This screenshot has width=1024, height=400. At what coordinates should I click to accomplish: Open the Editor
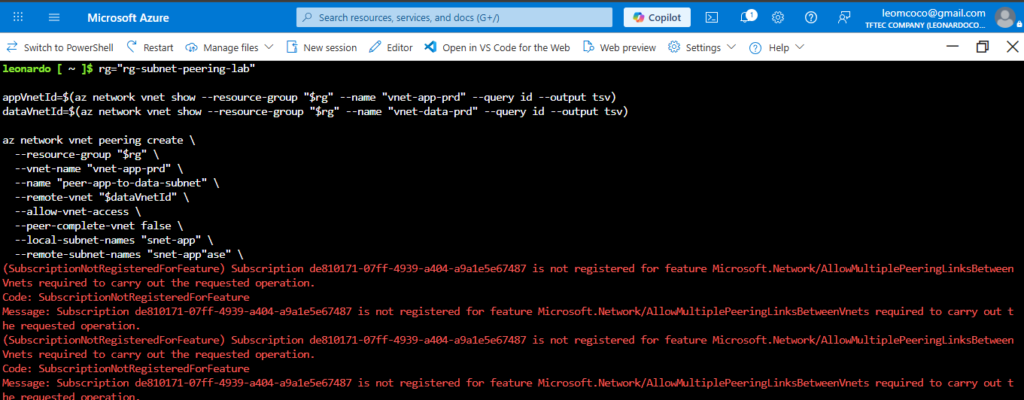point(391,47)
